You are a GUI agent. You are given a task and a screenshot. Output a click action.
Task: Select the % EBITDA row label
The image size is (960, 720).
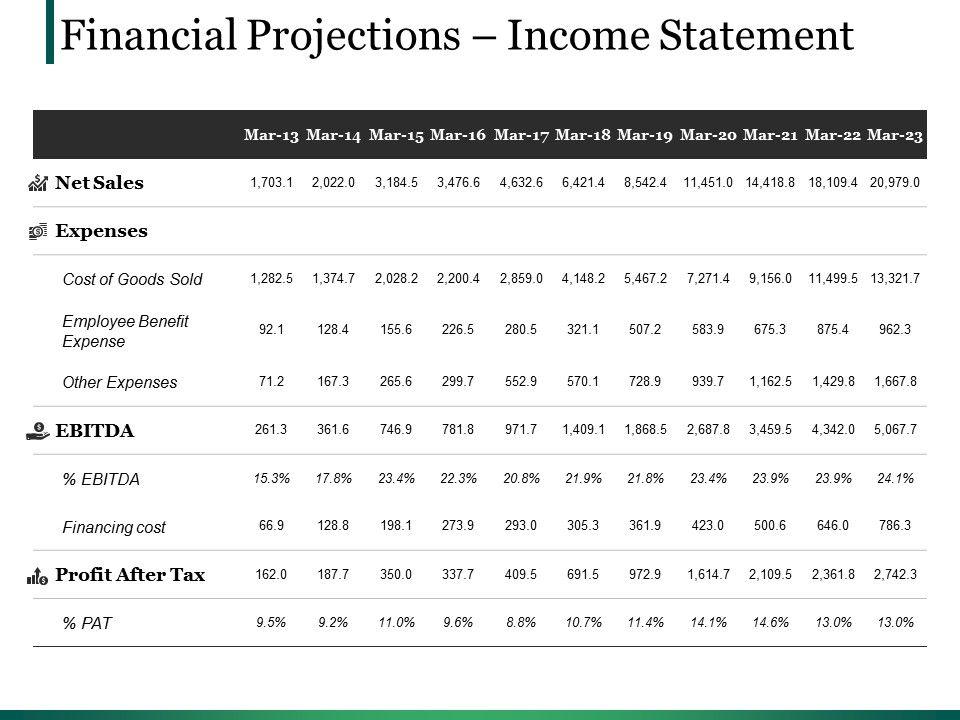click(101, 479)
